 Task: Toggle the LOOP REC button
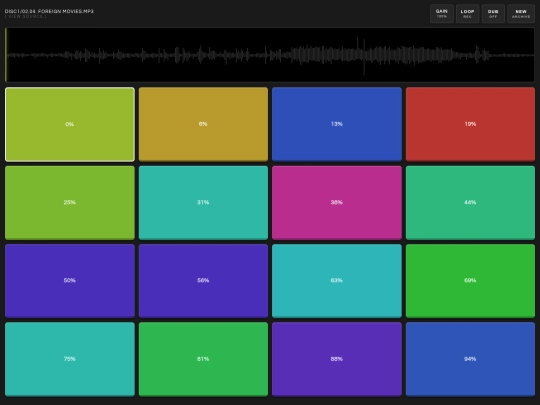(467, 14)
